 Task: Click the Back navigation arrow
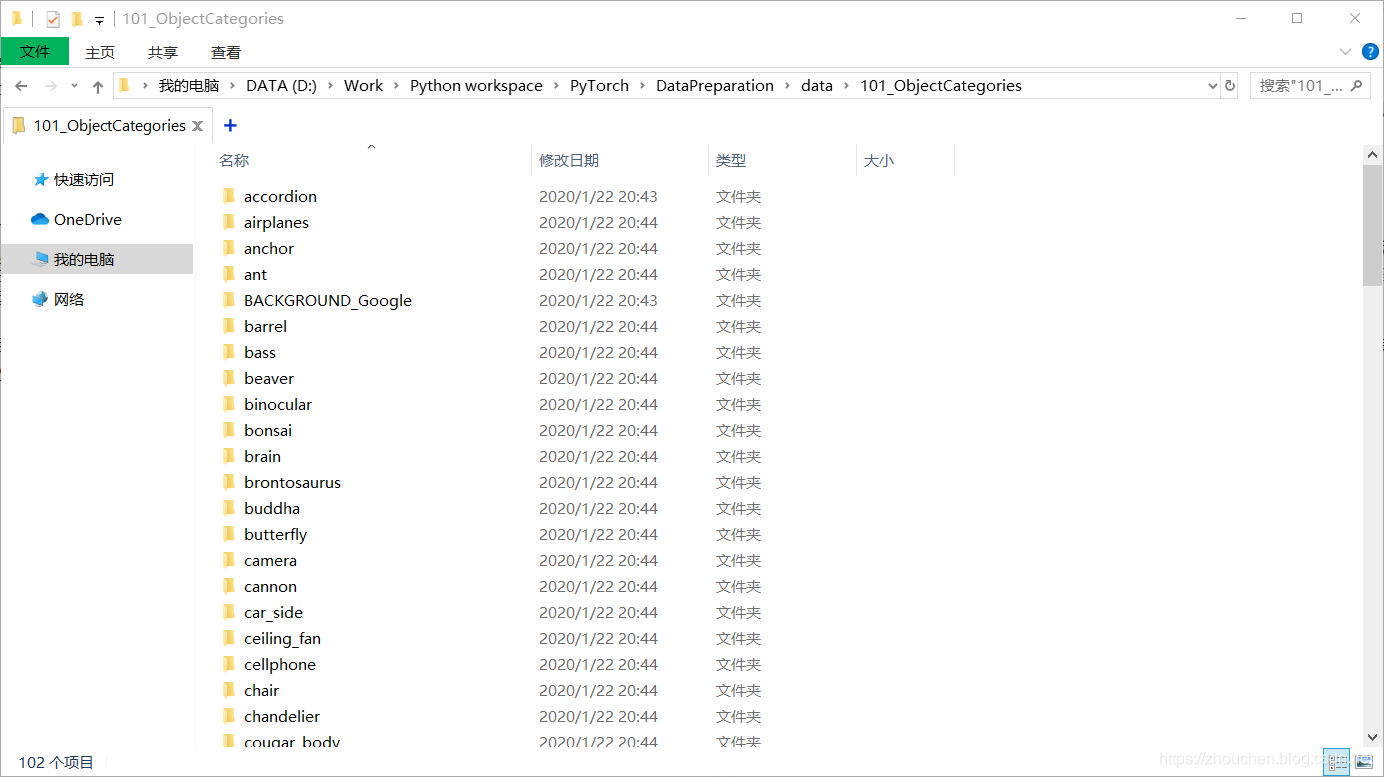coord(21,86)
